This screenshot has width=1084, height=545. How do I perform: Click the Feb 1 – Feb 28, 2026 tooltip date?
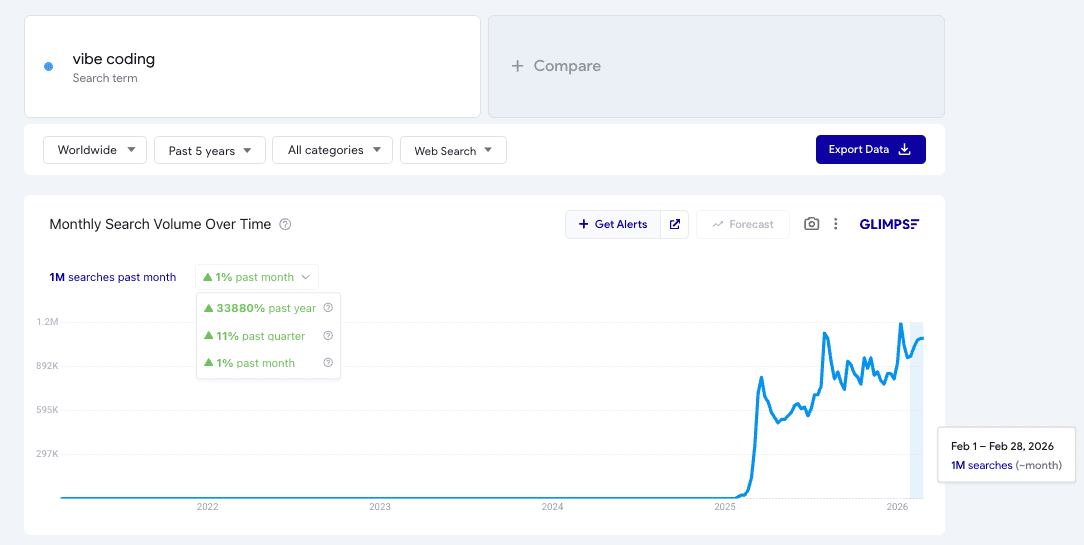coord(1002,447)
